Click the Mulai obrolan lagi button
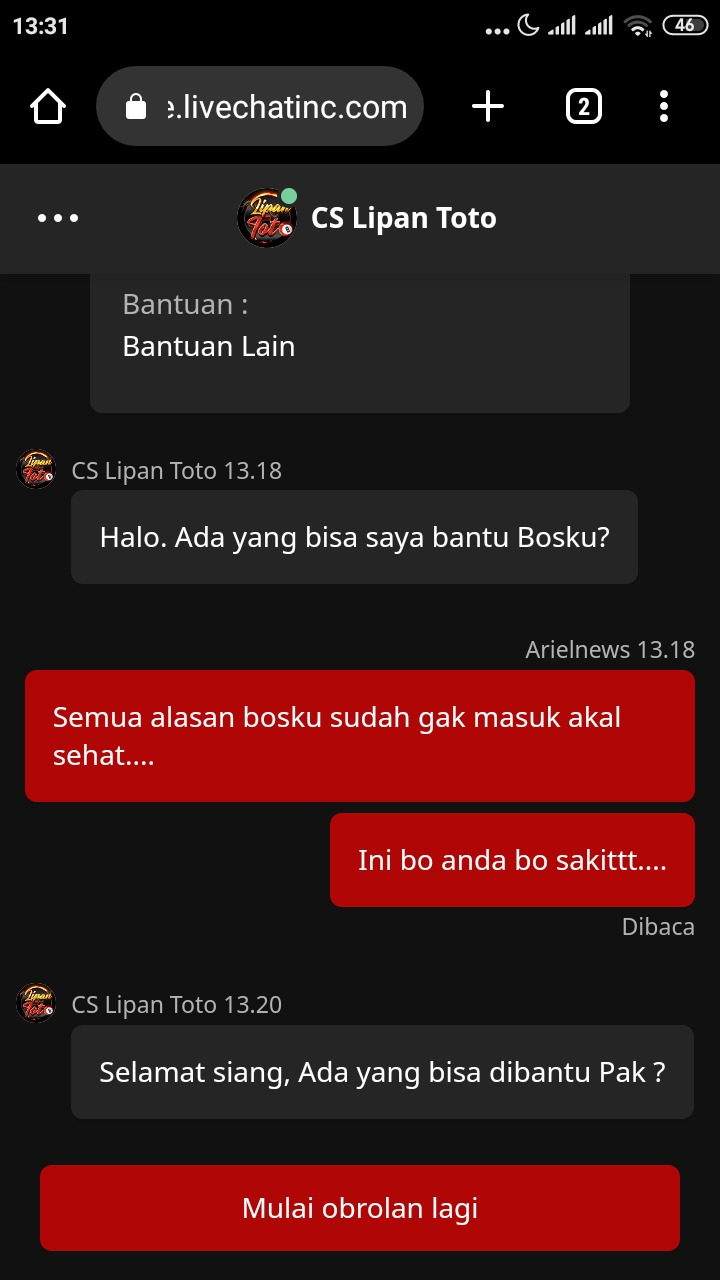 (x=360, y=1208)
